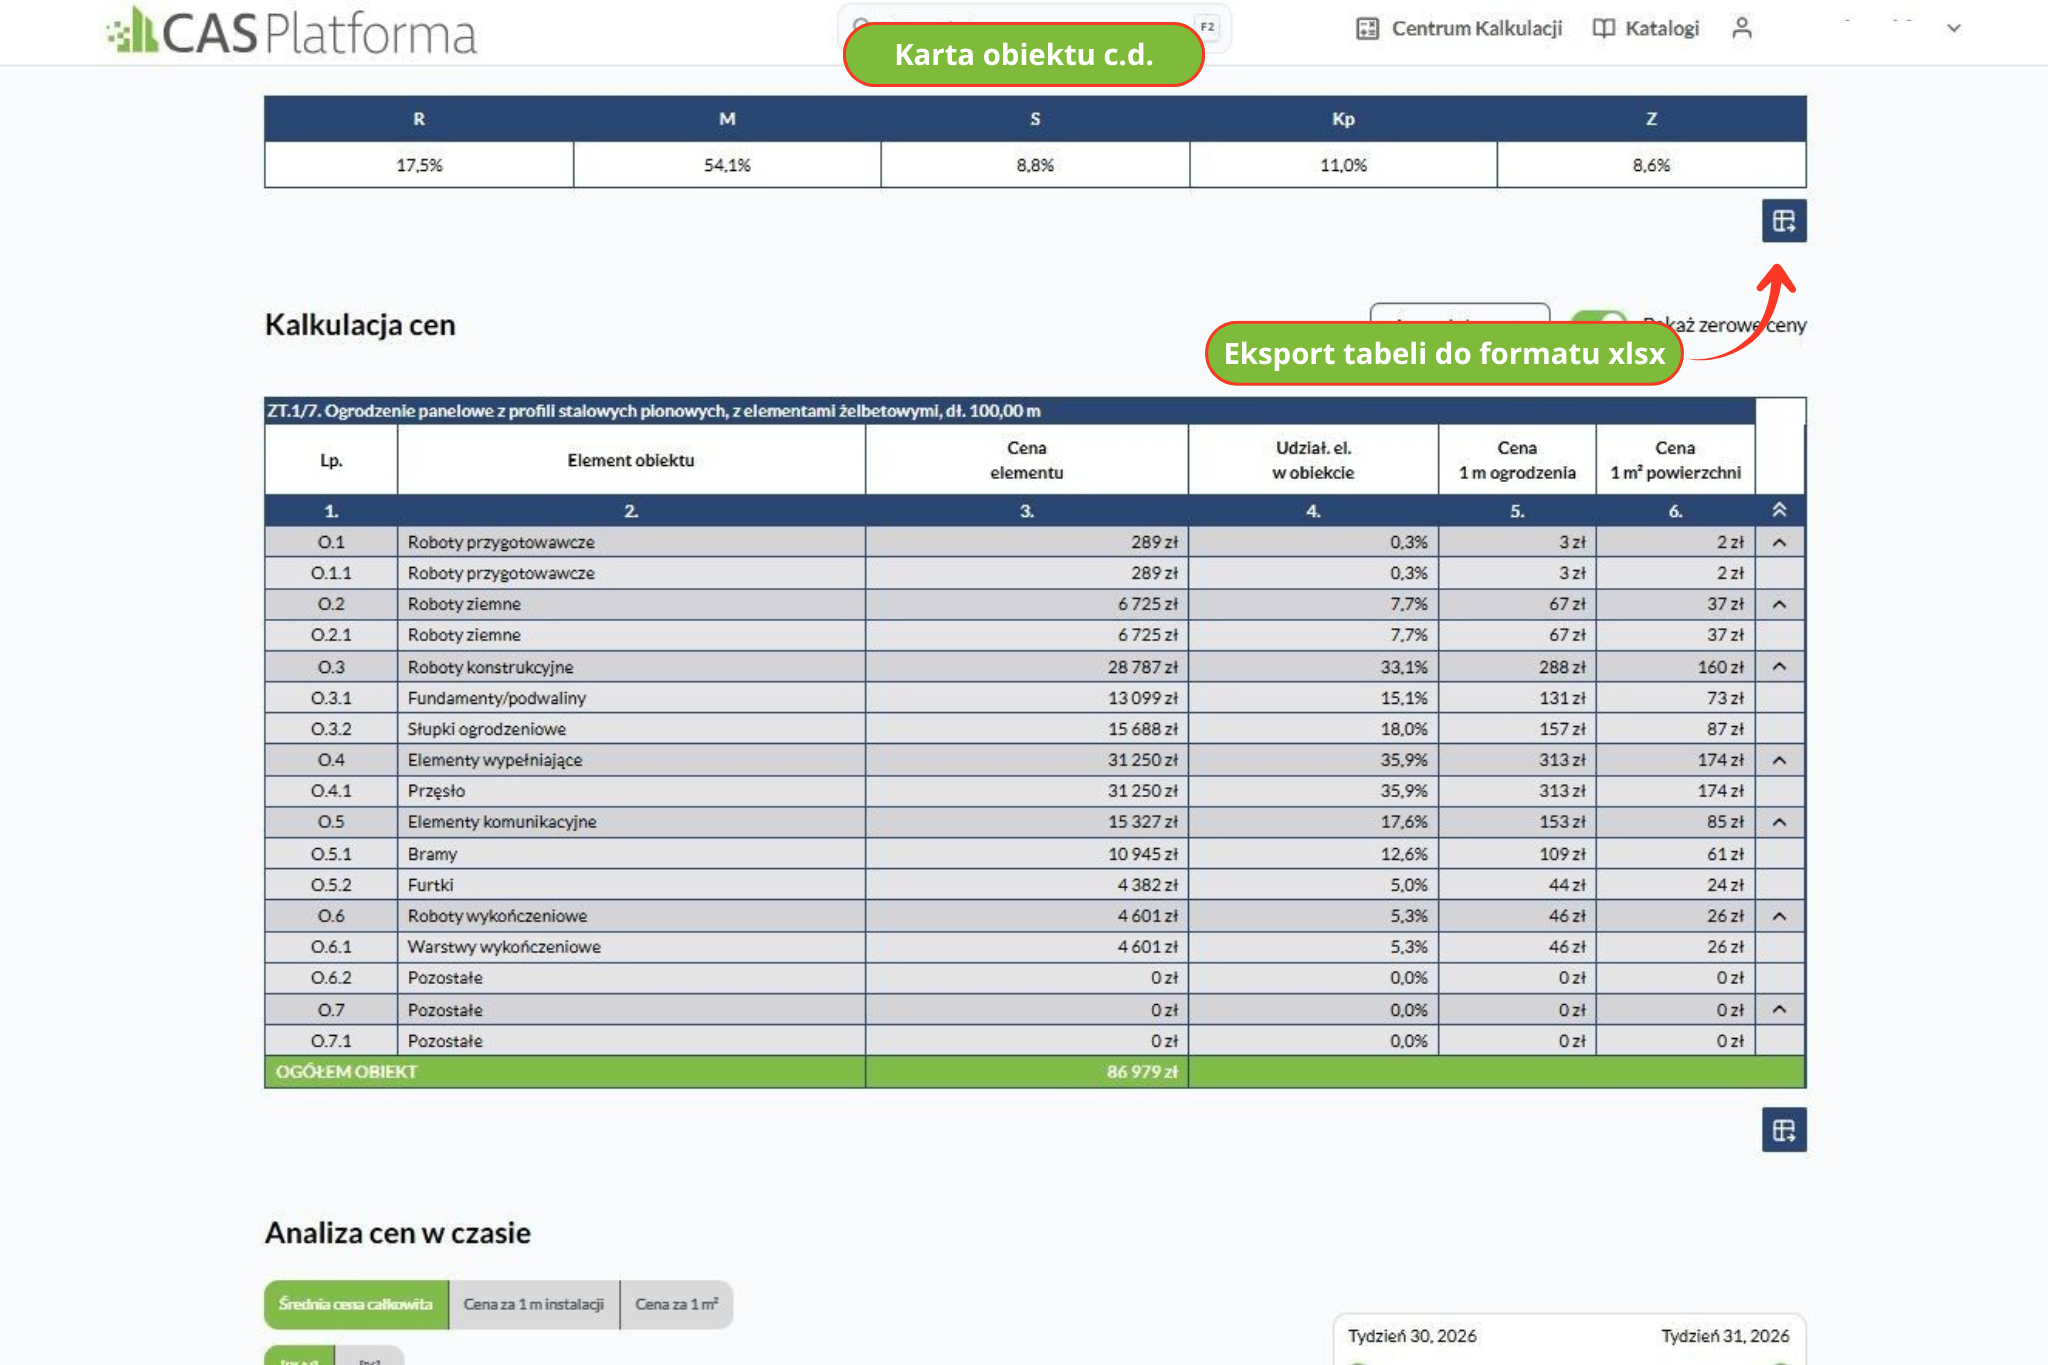Click the Słupki ogrodzeniowe table row
Screen dimensions: 2048x1365
click(1034, 729)
